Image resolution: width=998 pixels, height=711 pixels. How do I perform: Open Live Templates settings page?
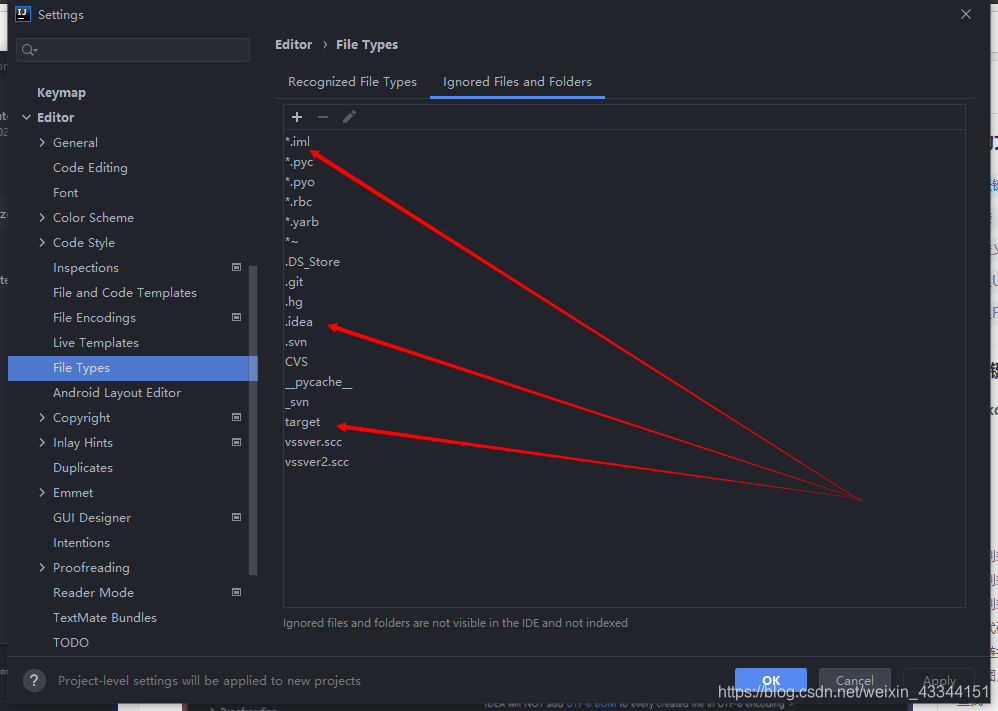(x=95, y=342)
